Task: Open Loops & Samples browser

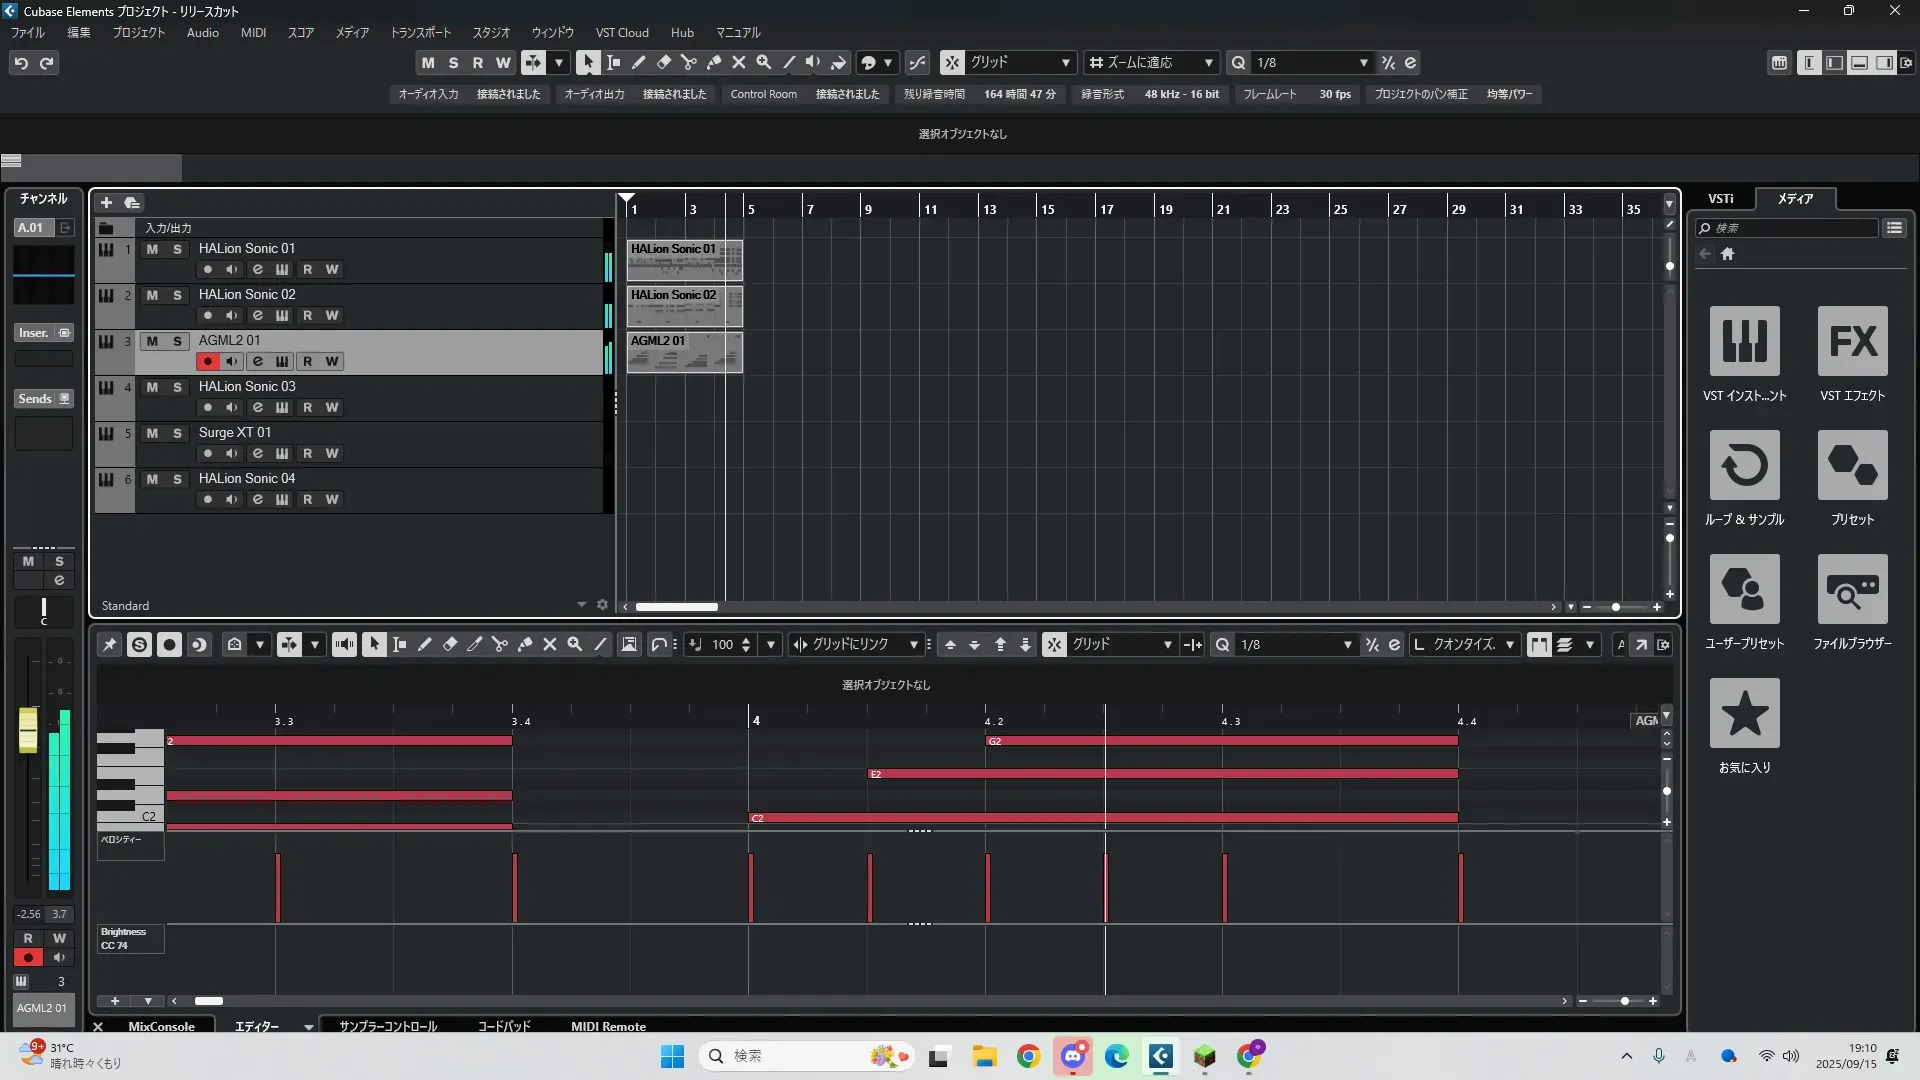Action: click(1744, 465)
